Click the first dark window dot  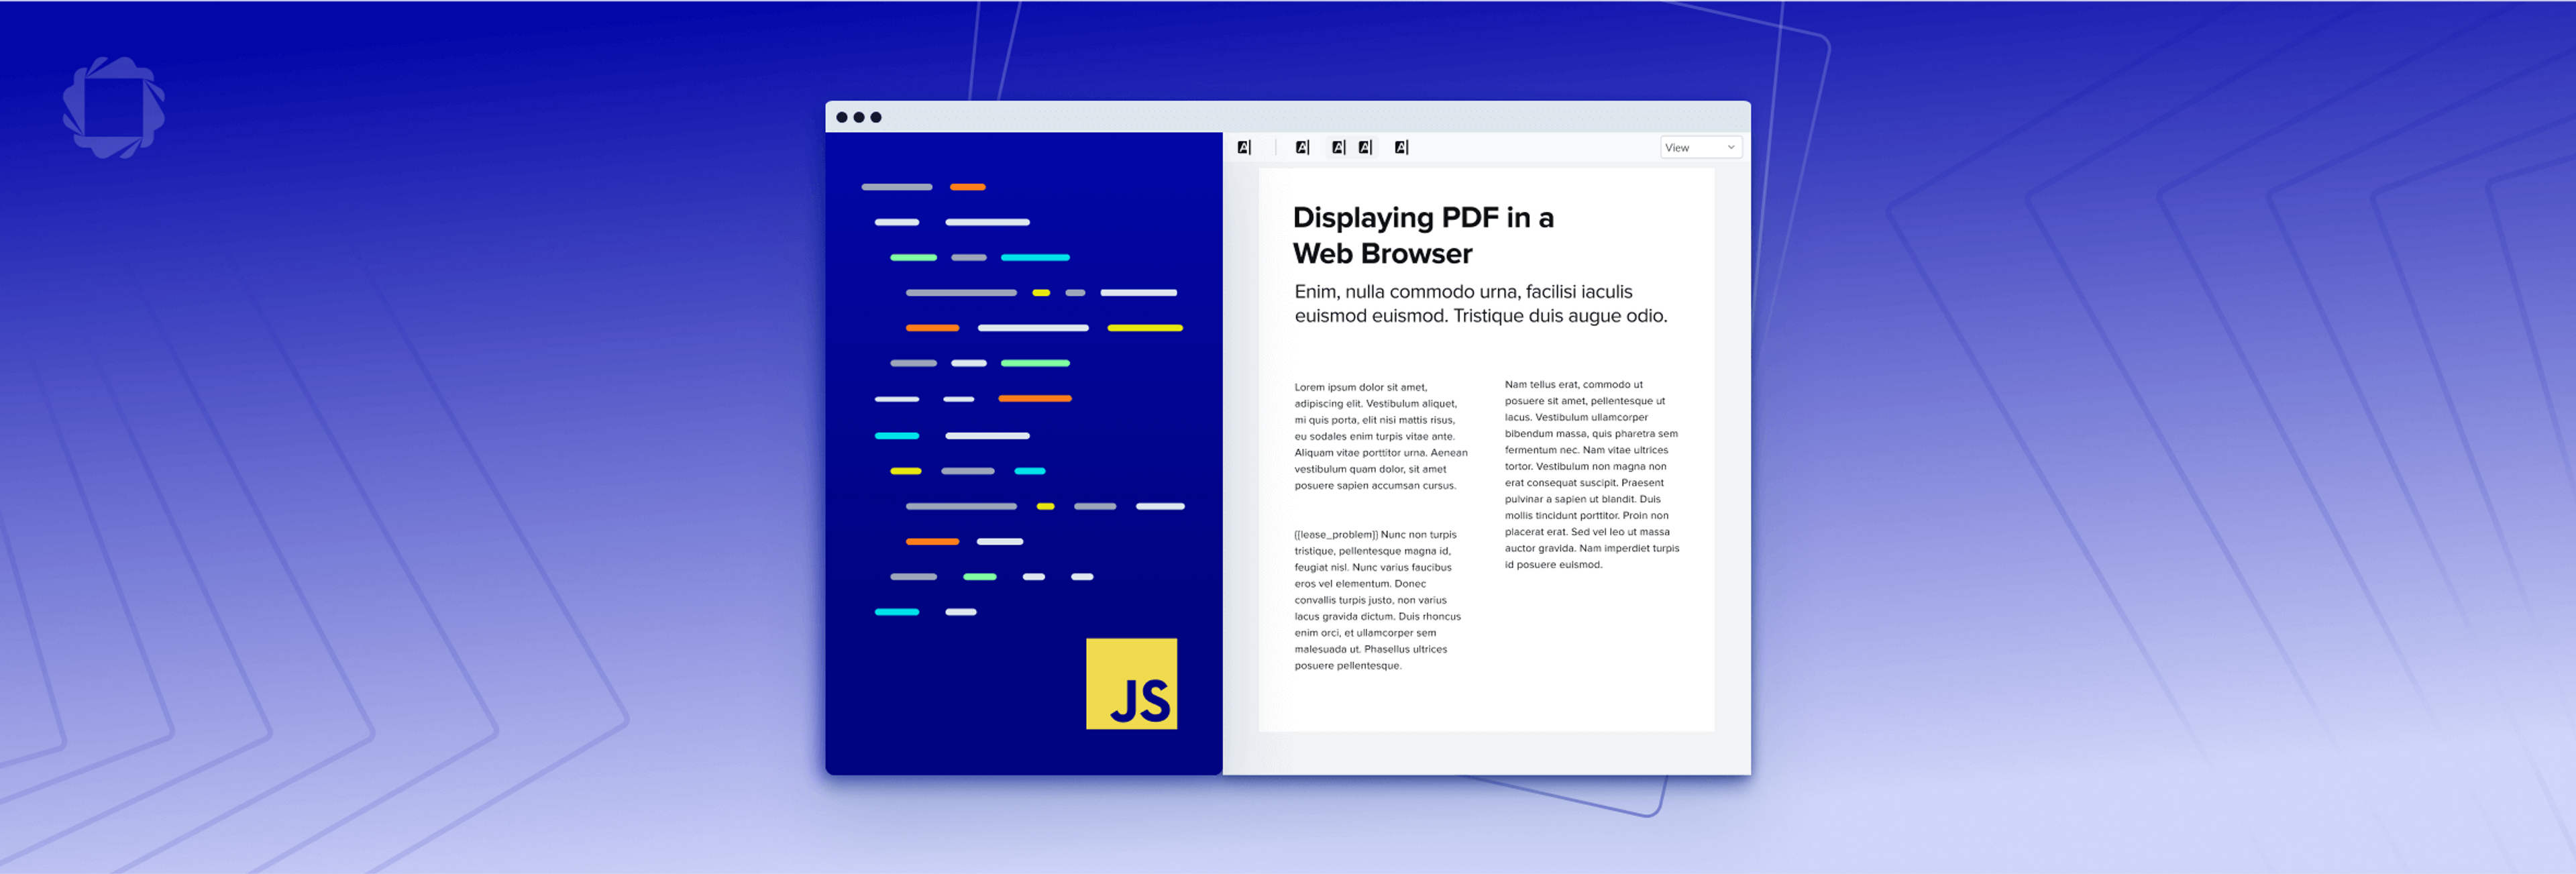(842, 117)
